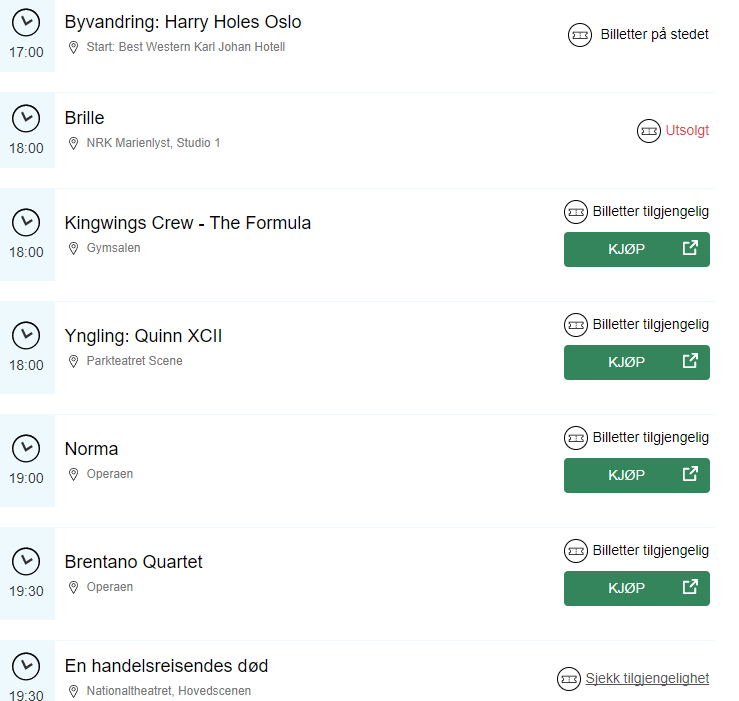The width and height of the screenshot is (739, 701).
Task: Click the ticket icon in the Yngling: Quinn XCII row
Action: [x=576, y=325]
